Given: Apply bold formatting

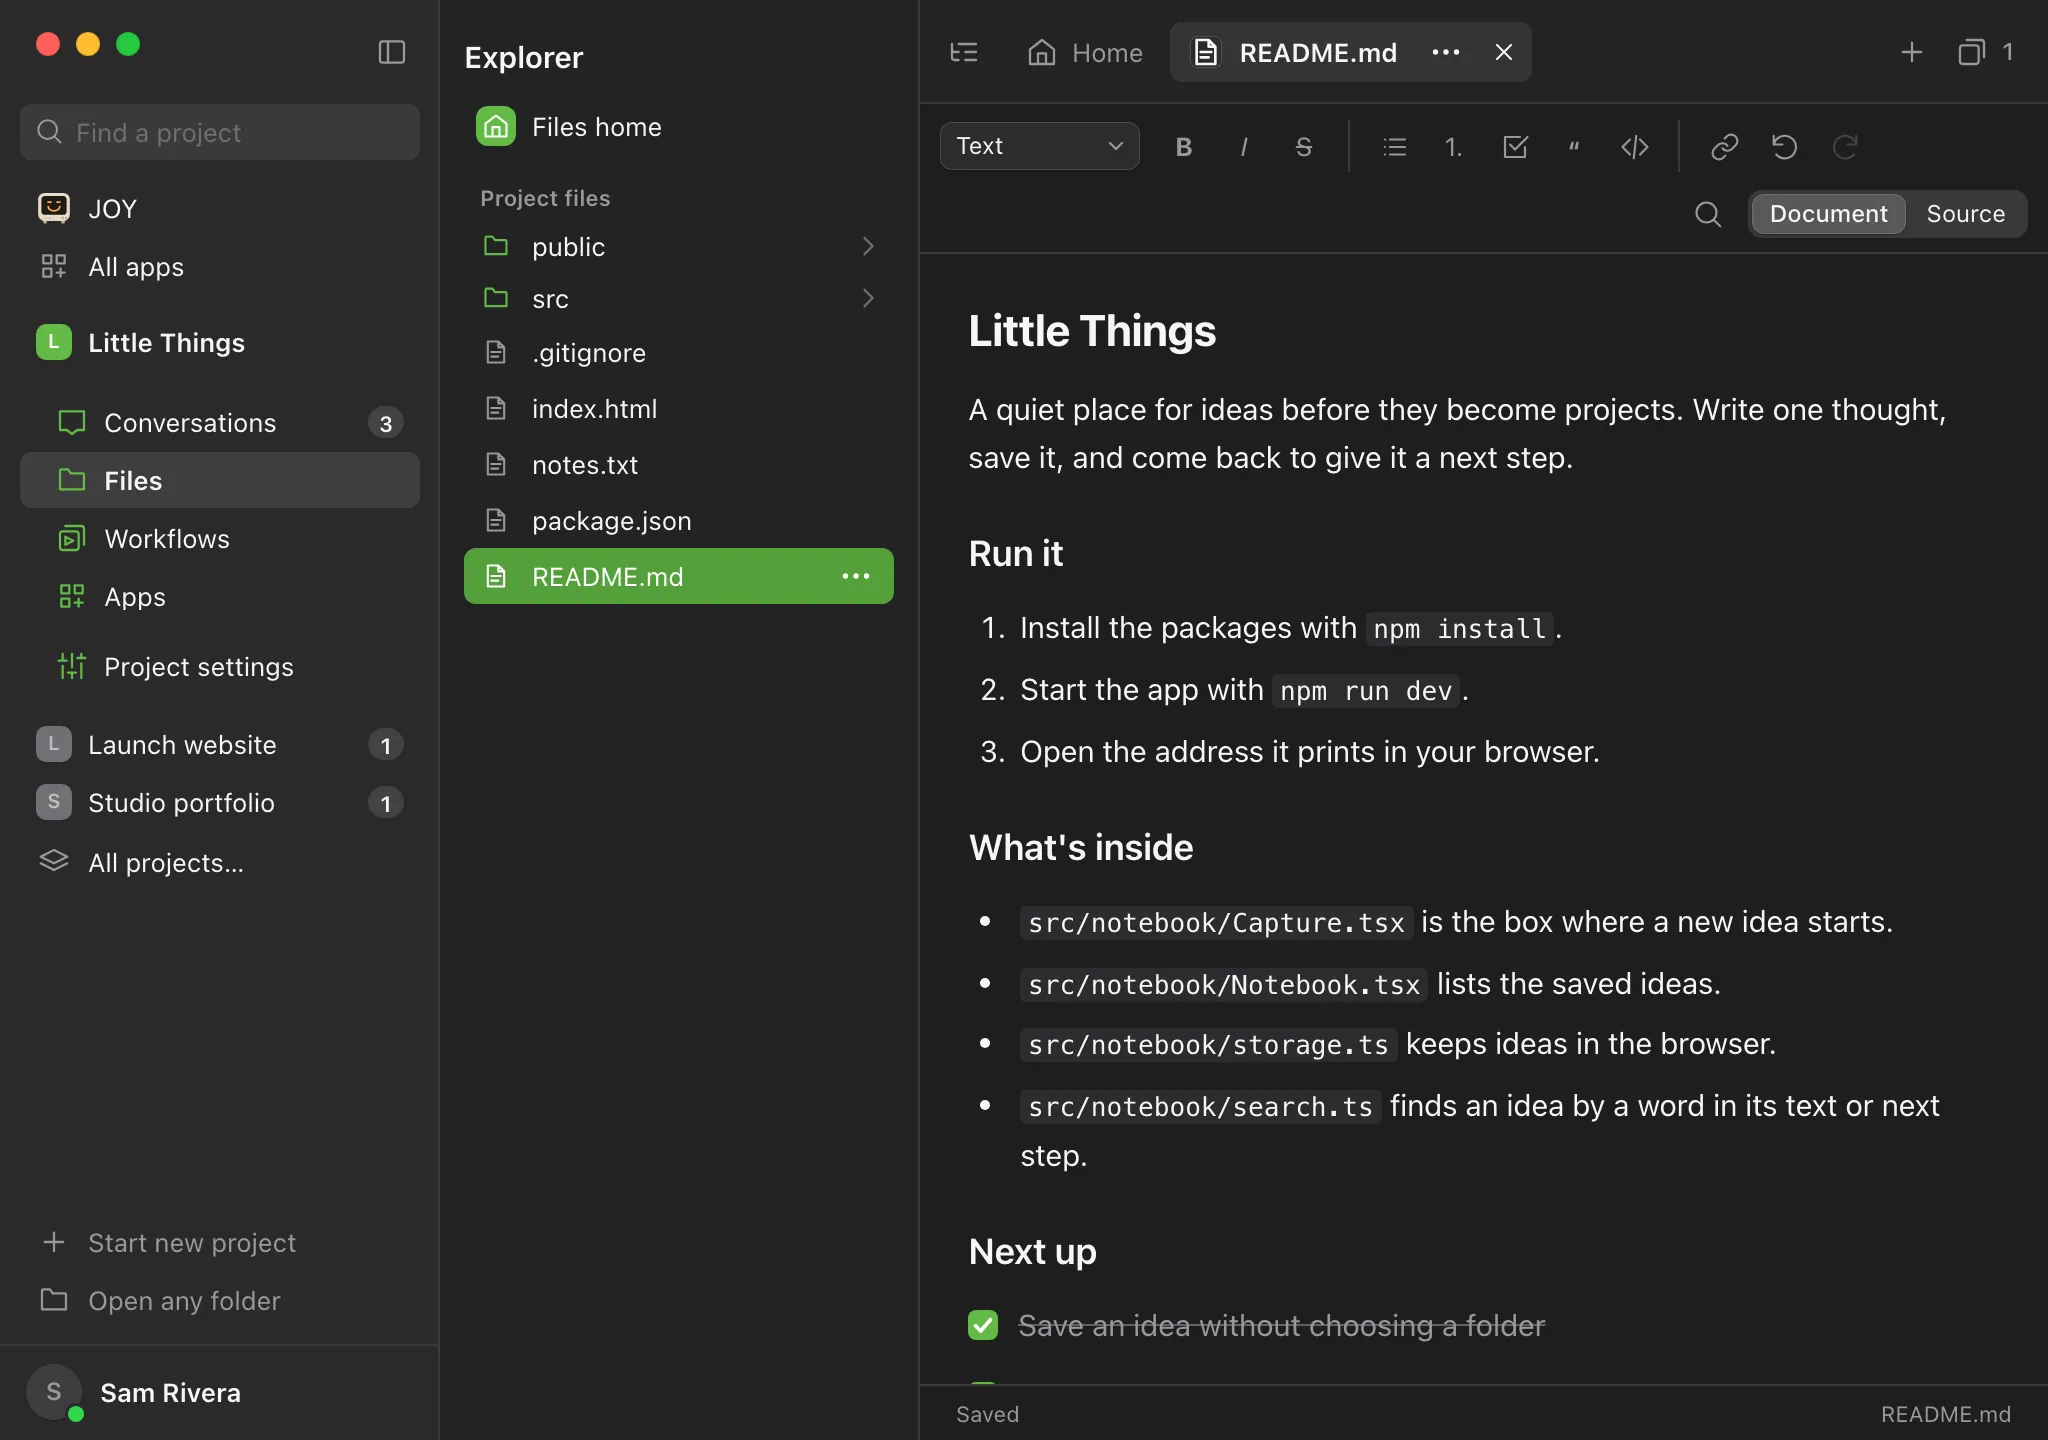Looking at the screenshot, I should point(1184,147).
